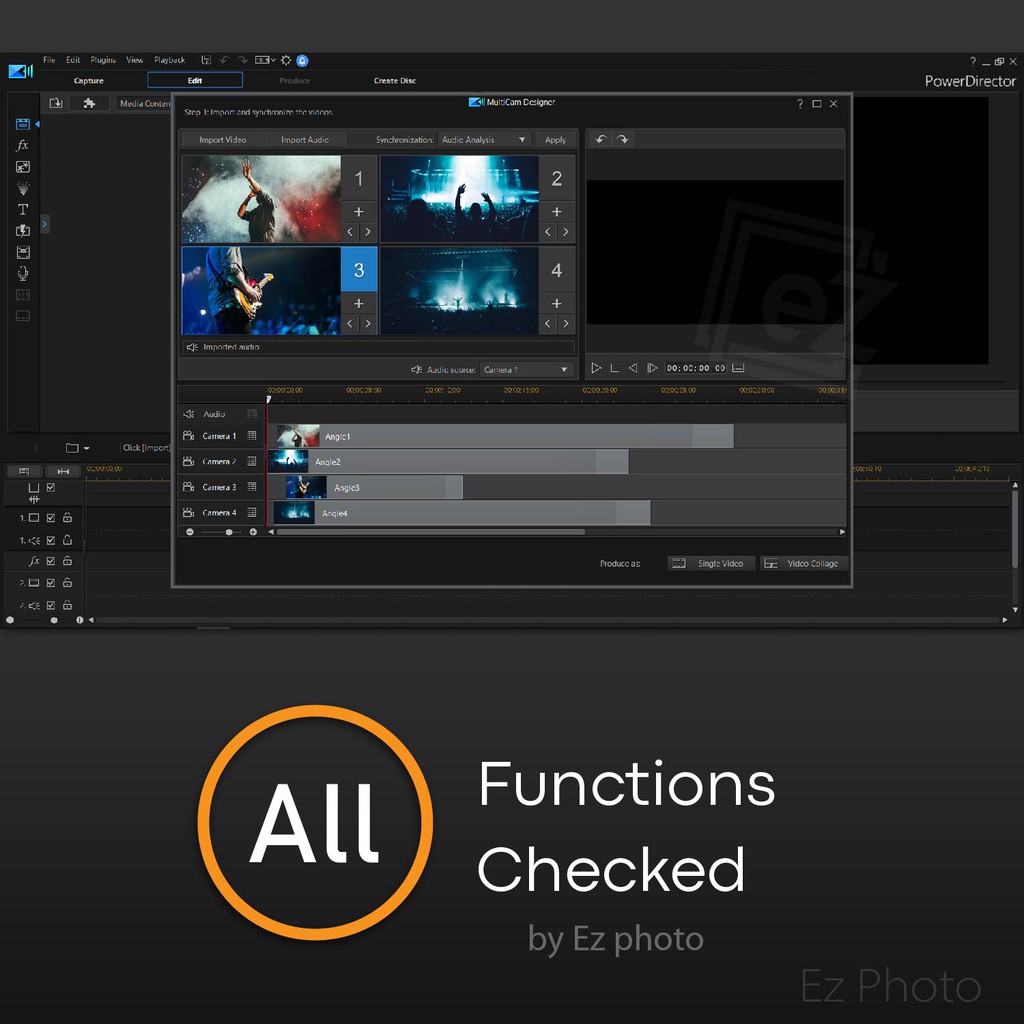The width and height of the screenshot is (1024, 1024).
Task: Toggle the fx track enable checkbox
Action: (x=51, y=561)
